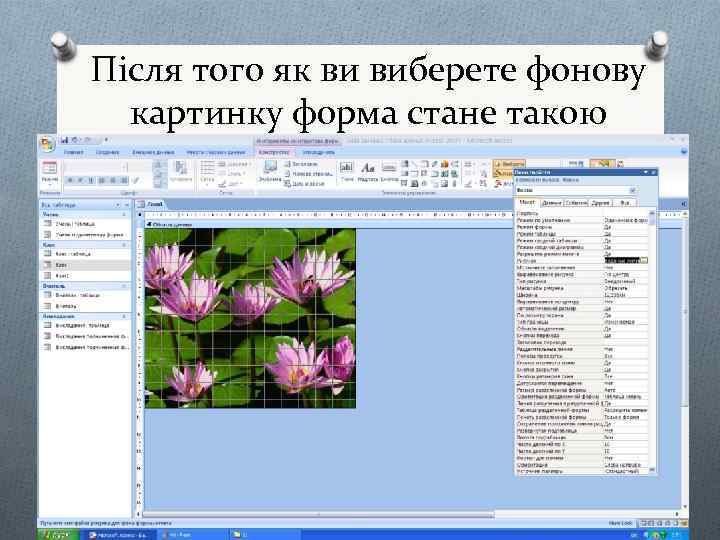720x540 pixels.
Task: Toggle Bold in the font group
Action: [x=70, y=180]
